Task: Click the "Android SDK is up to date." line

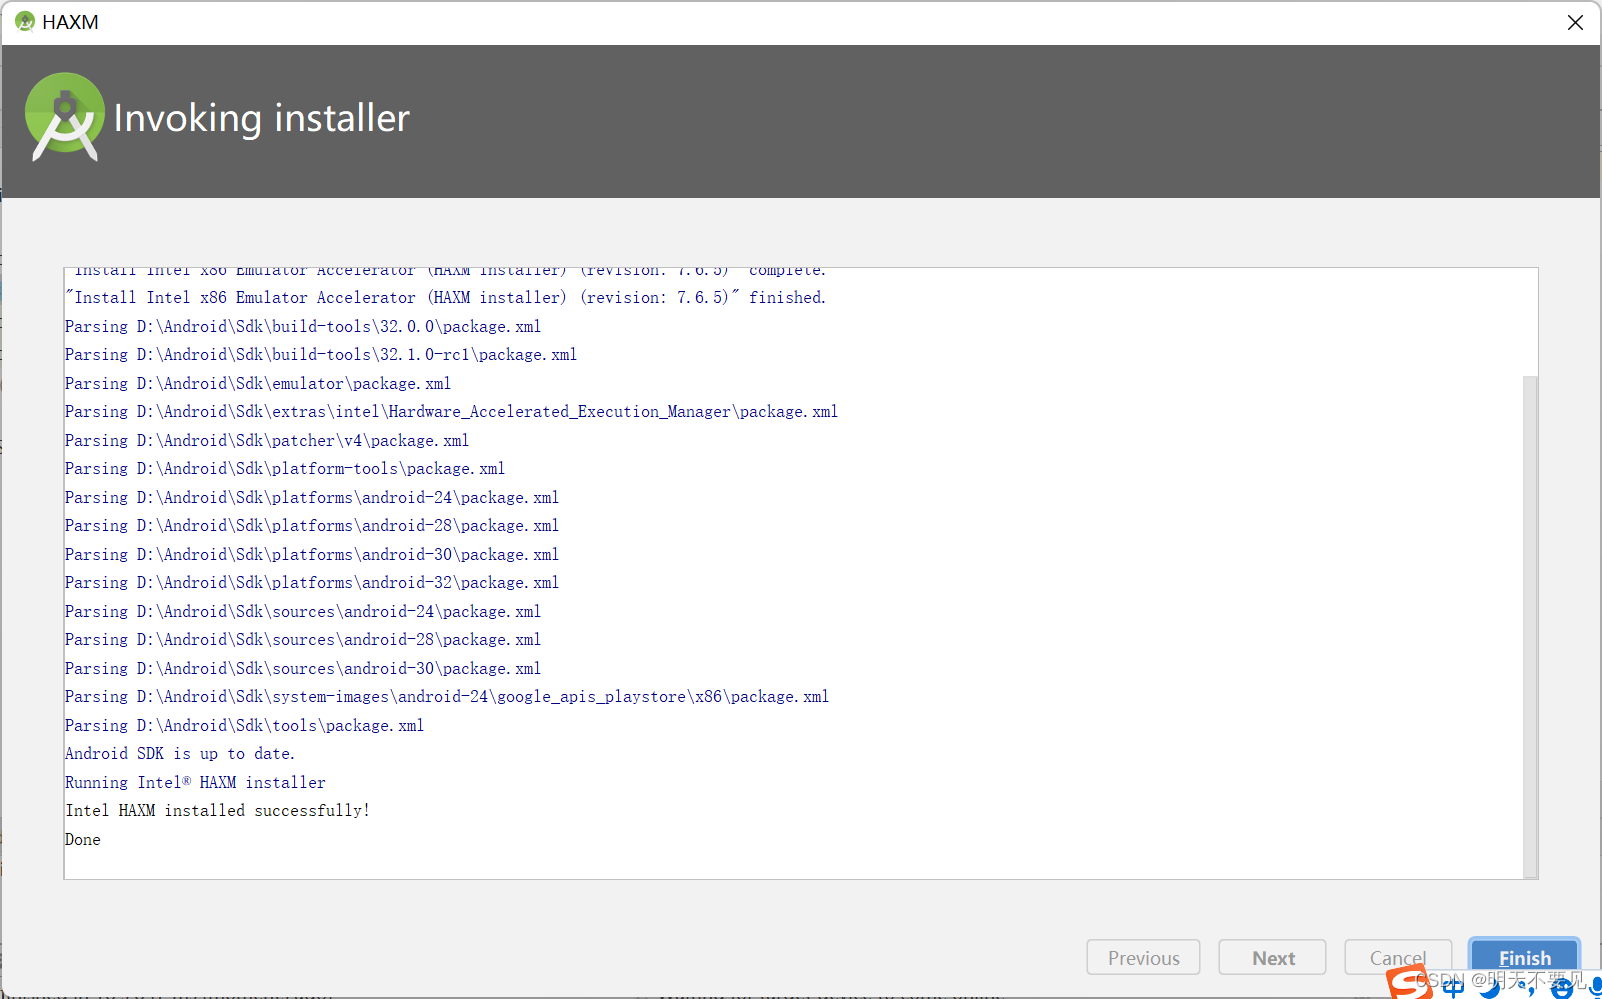Action: coord(180,753)
